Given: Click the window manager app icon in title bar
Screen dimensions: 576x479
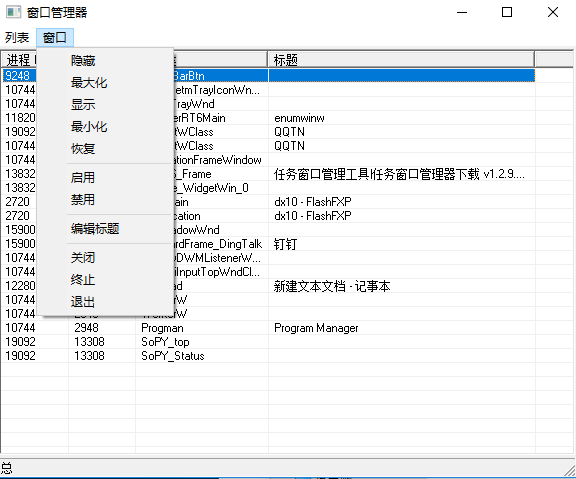Looking at the screenshot, I should pos(13,12).
